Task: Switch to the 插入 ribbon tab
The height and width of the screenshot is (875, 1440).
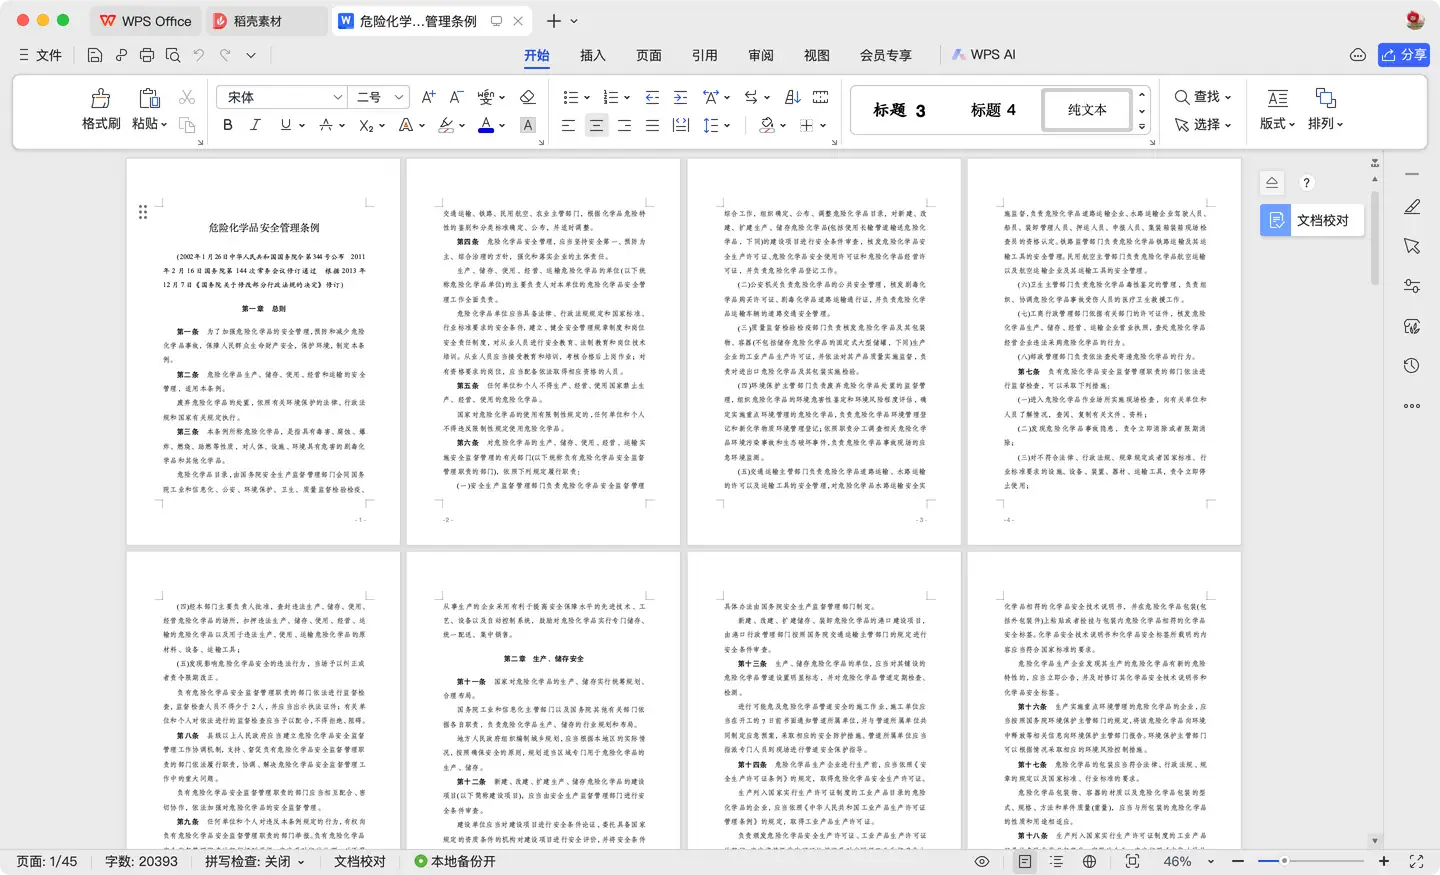Action: (593, 55)
